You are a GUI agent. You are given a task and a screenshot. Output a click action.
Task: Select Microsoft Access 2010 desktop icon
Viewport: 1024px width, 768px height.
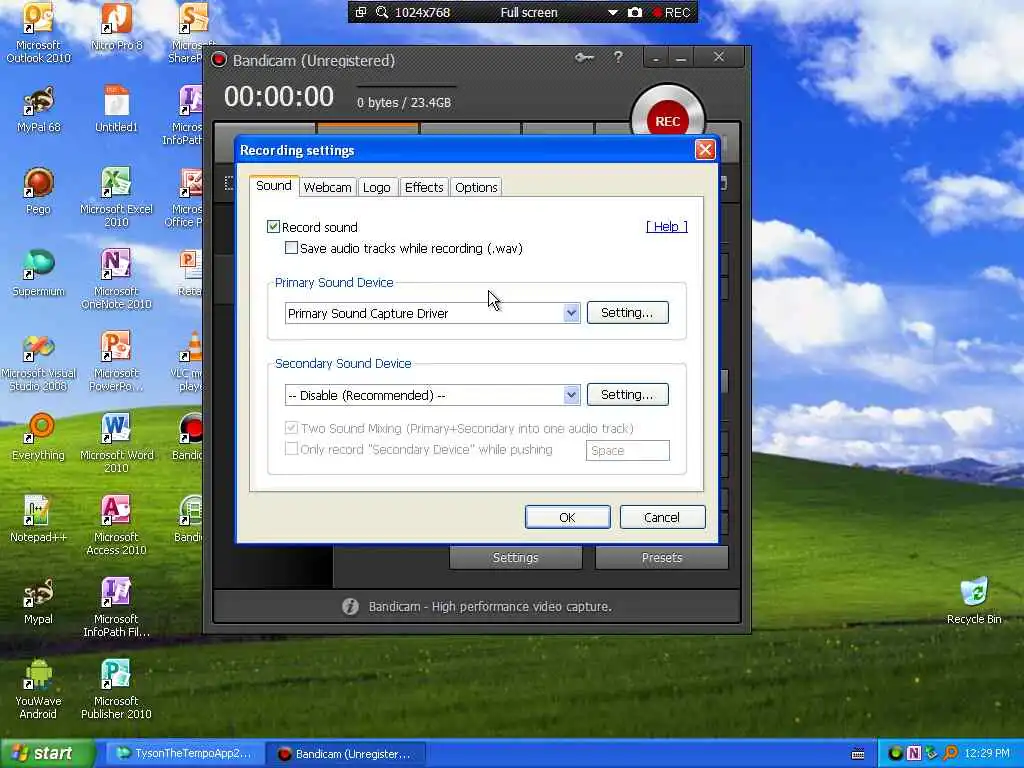116,526
